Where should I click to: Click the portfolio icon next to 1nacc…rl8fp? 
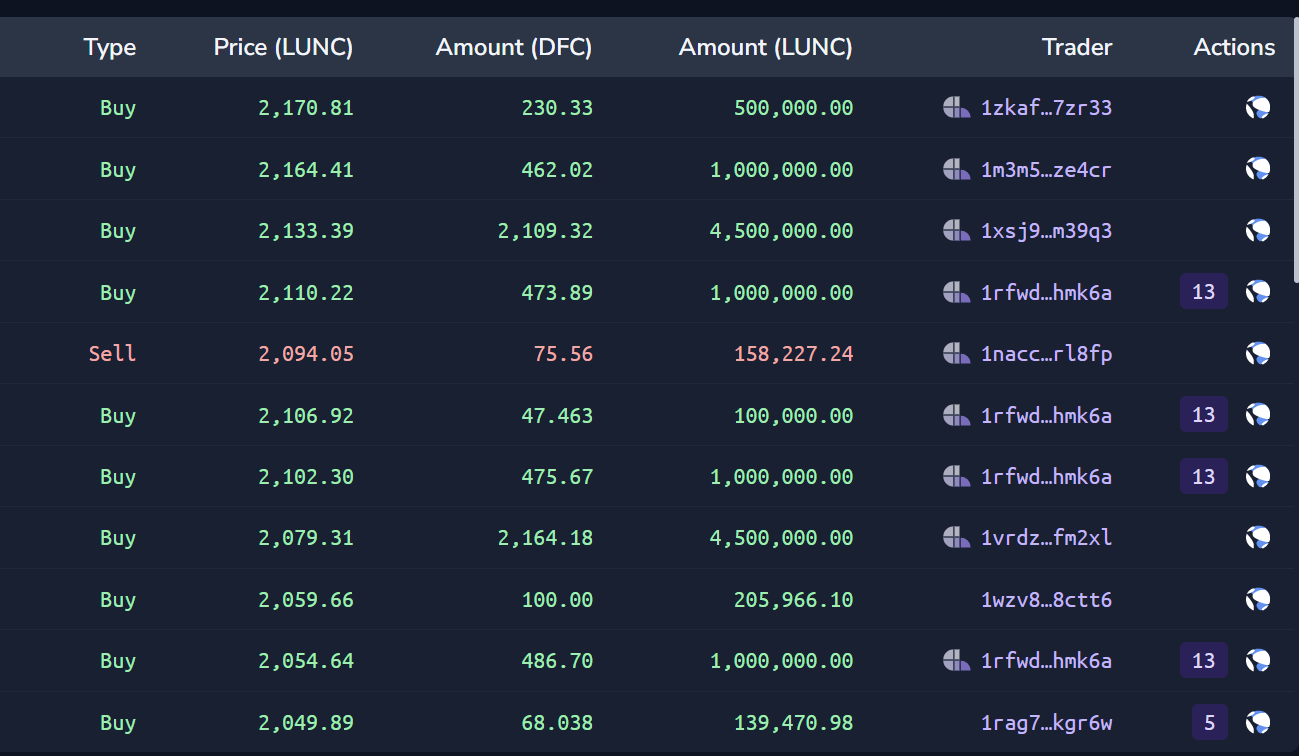click(x=956, y=353)
